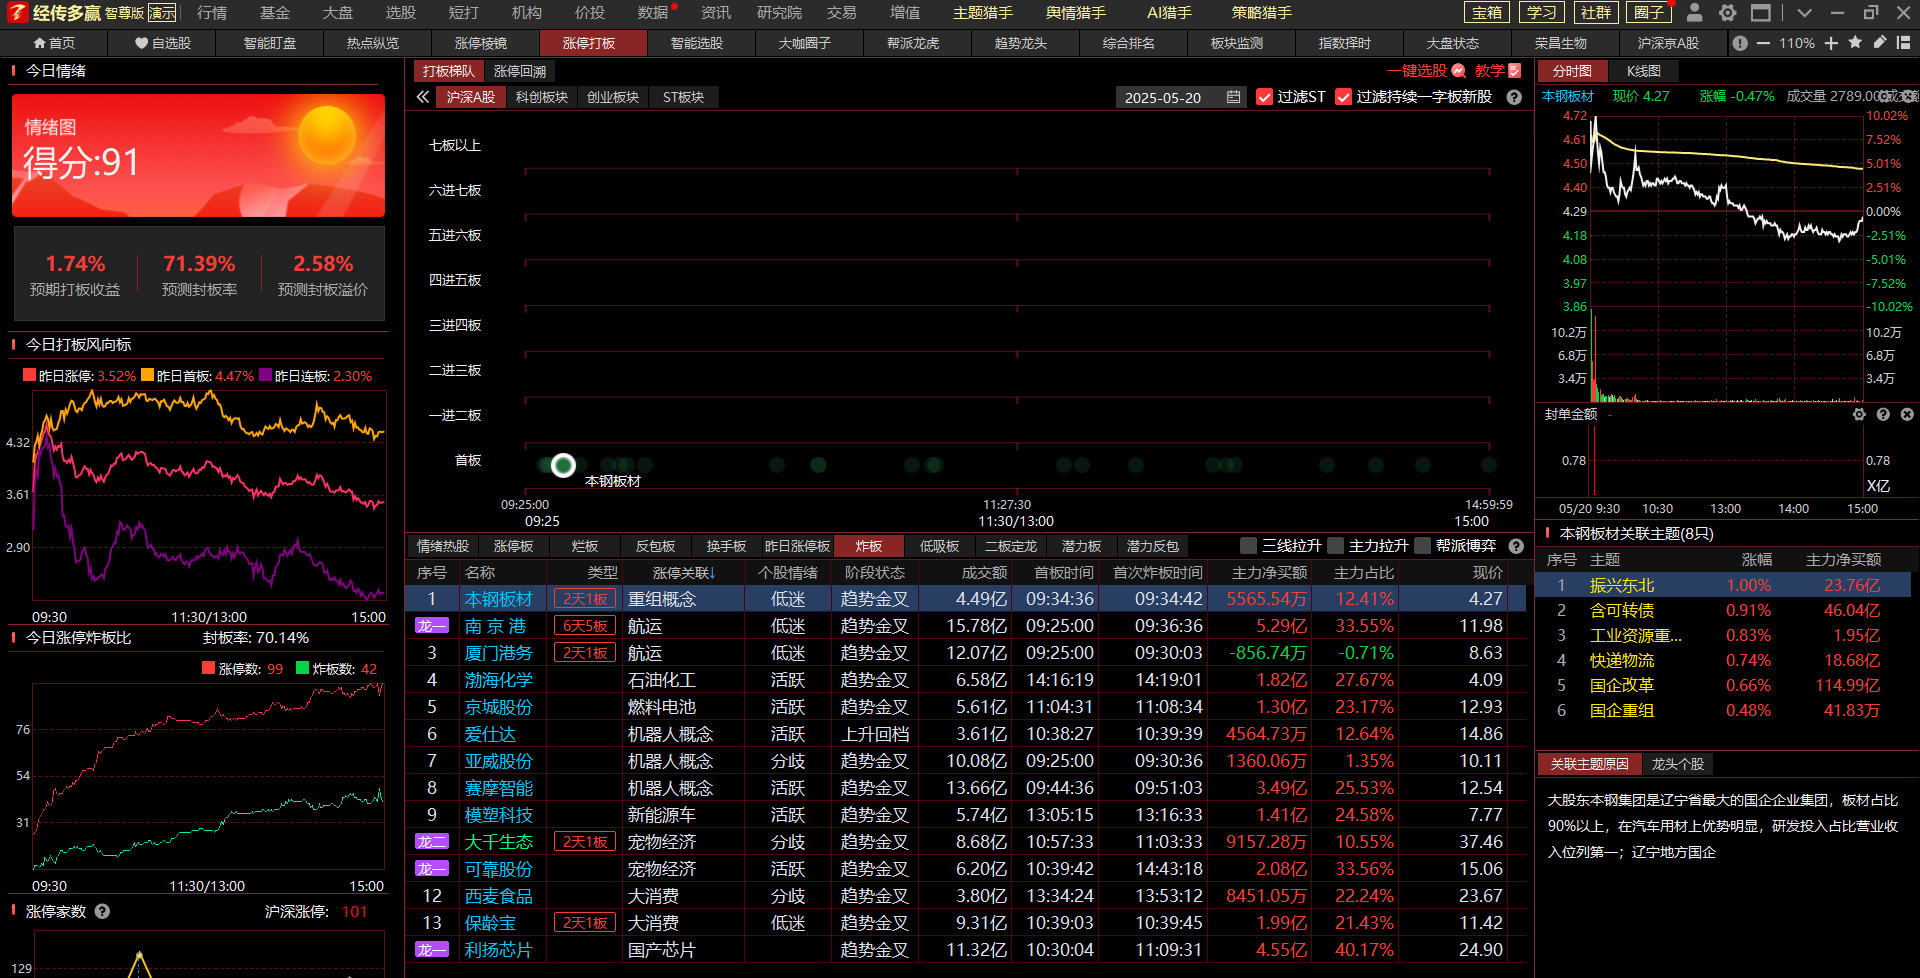
Task: Switch to the K线图 tab
Action: click(1643, 71)
